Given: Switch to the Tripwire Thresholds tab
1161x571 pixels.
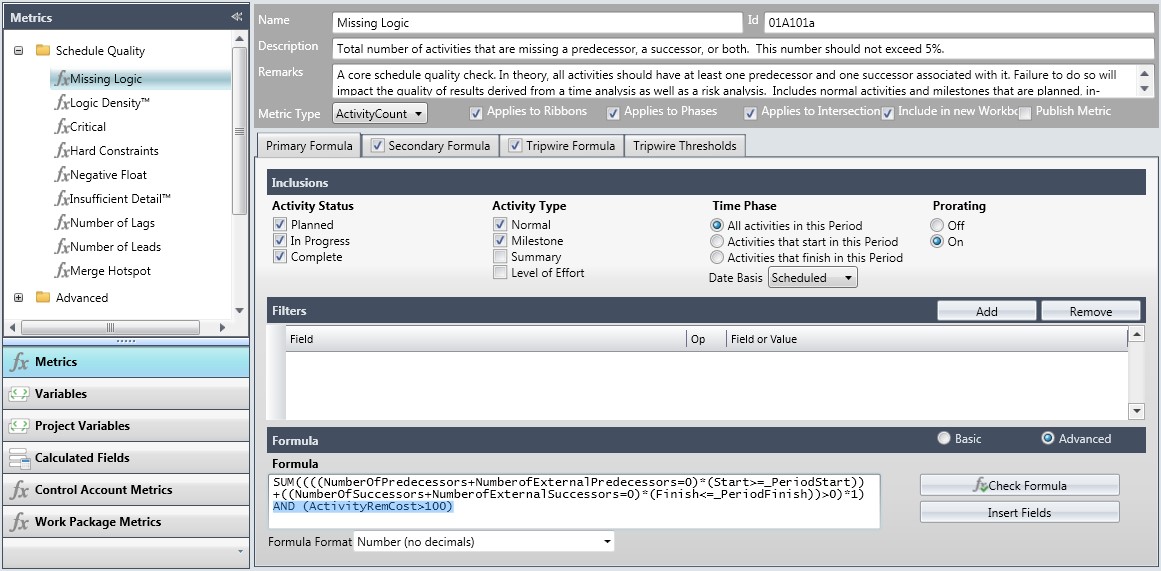Looking at the screenshot, I should point(684,146).
